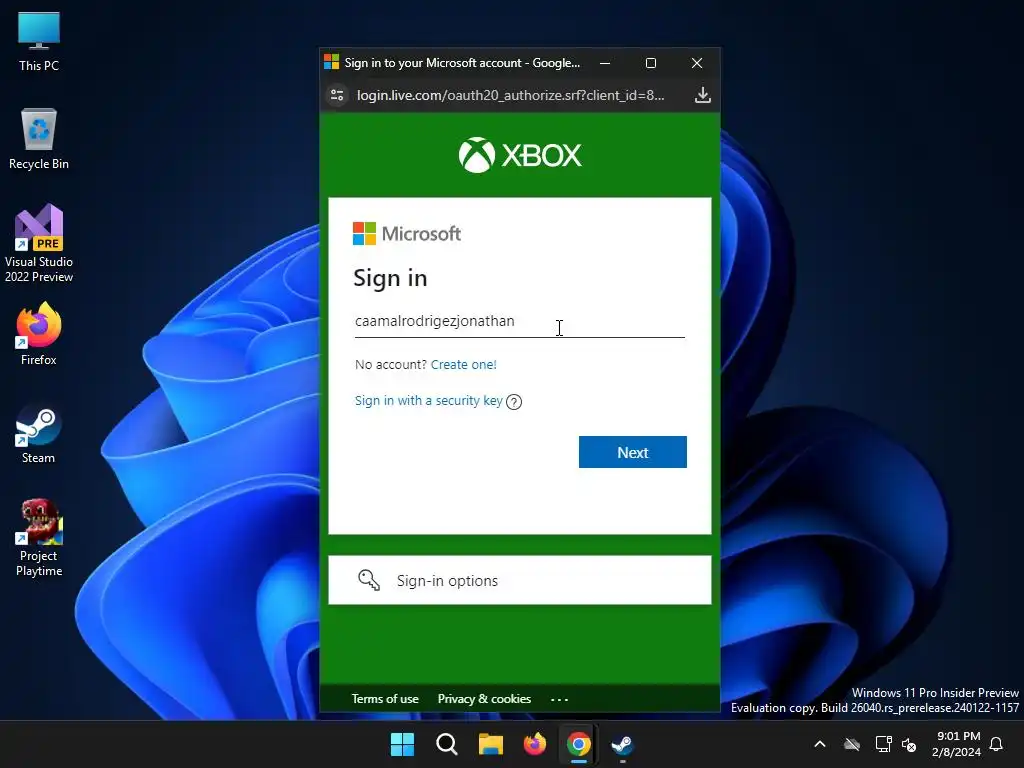Close the Microsoft sign-in window
The image size is (1024, 768).
click(x=697, y=63)
